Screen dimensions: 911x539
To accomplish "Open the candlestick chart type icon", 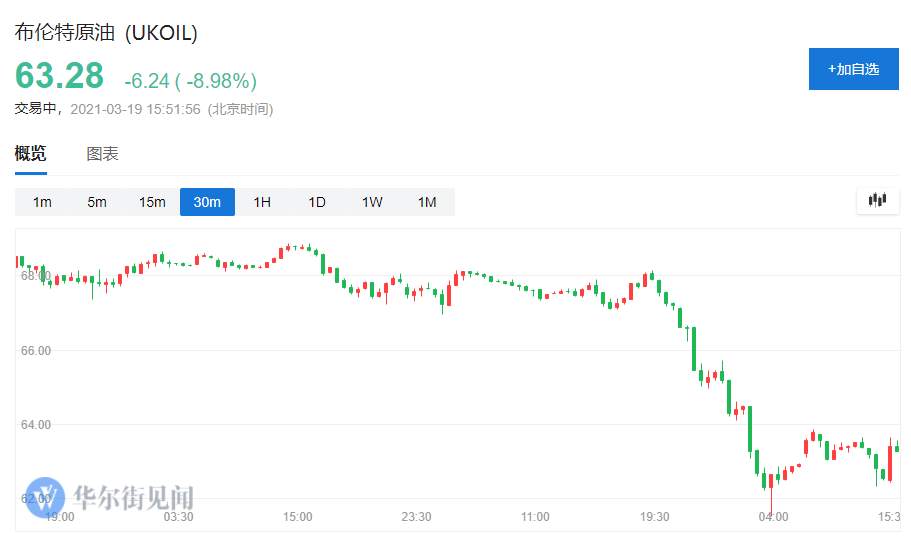I will 877,201.
